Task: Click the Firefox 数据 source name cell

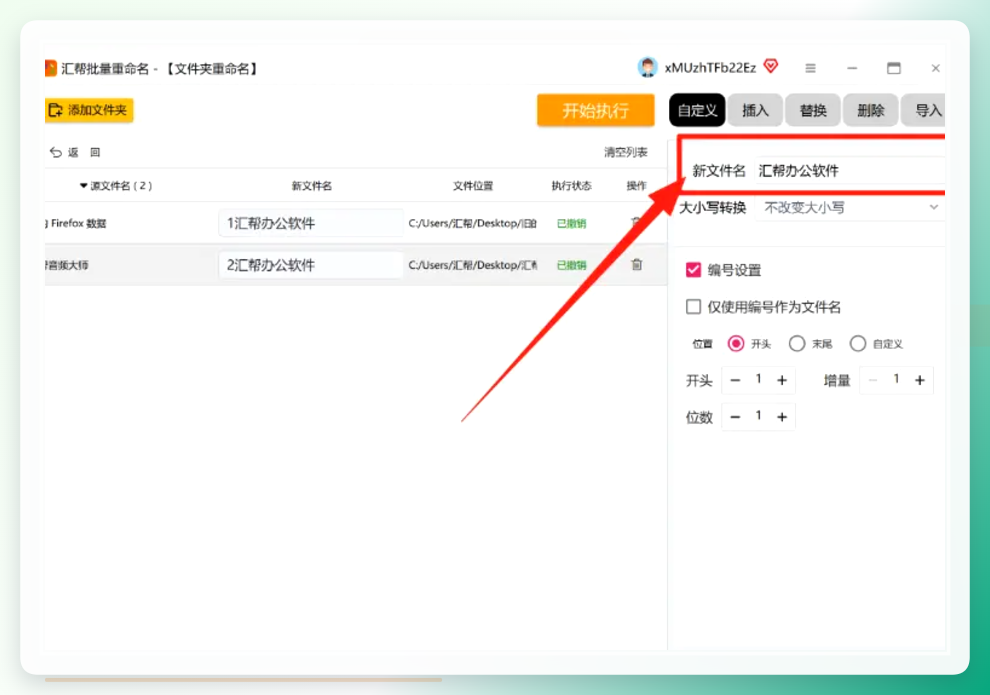Action: [x=76, y=223]
